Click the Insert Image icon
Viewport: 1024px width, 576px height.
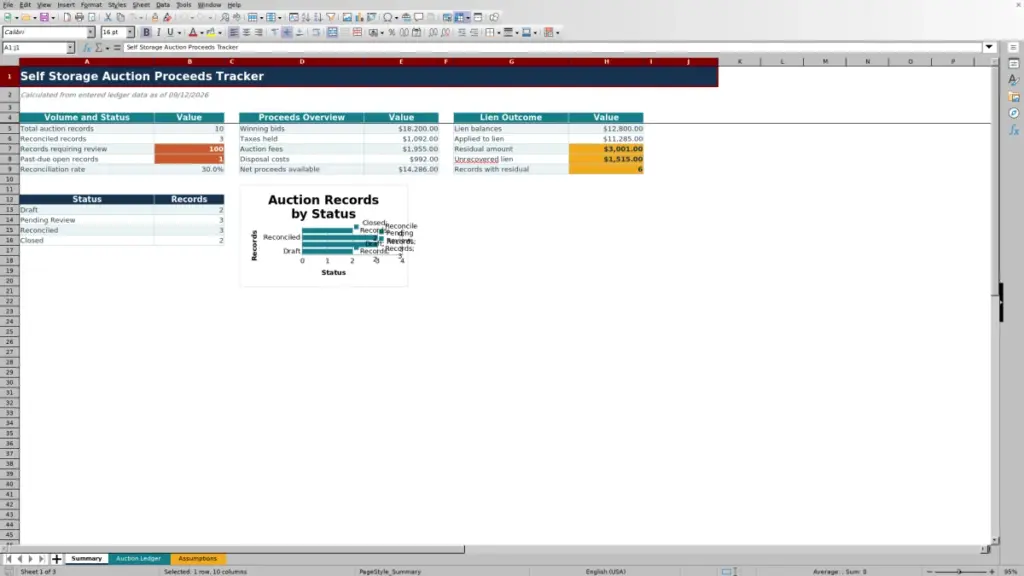pos(347,18)
